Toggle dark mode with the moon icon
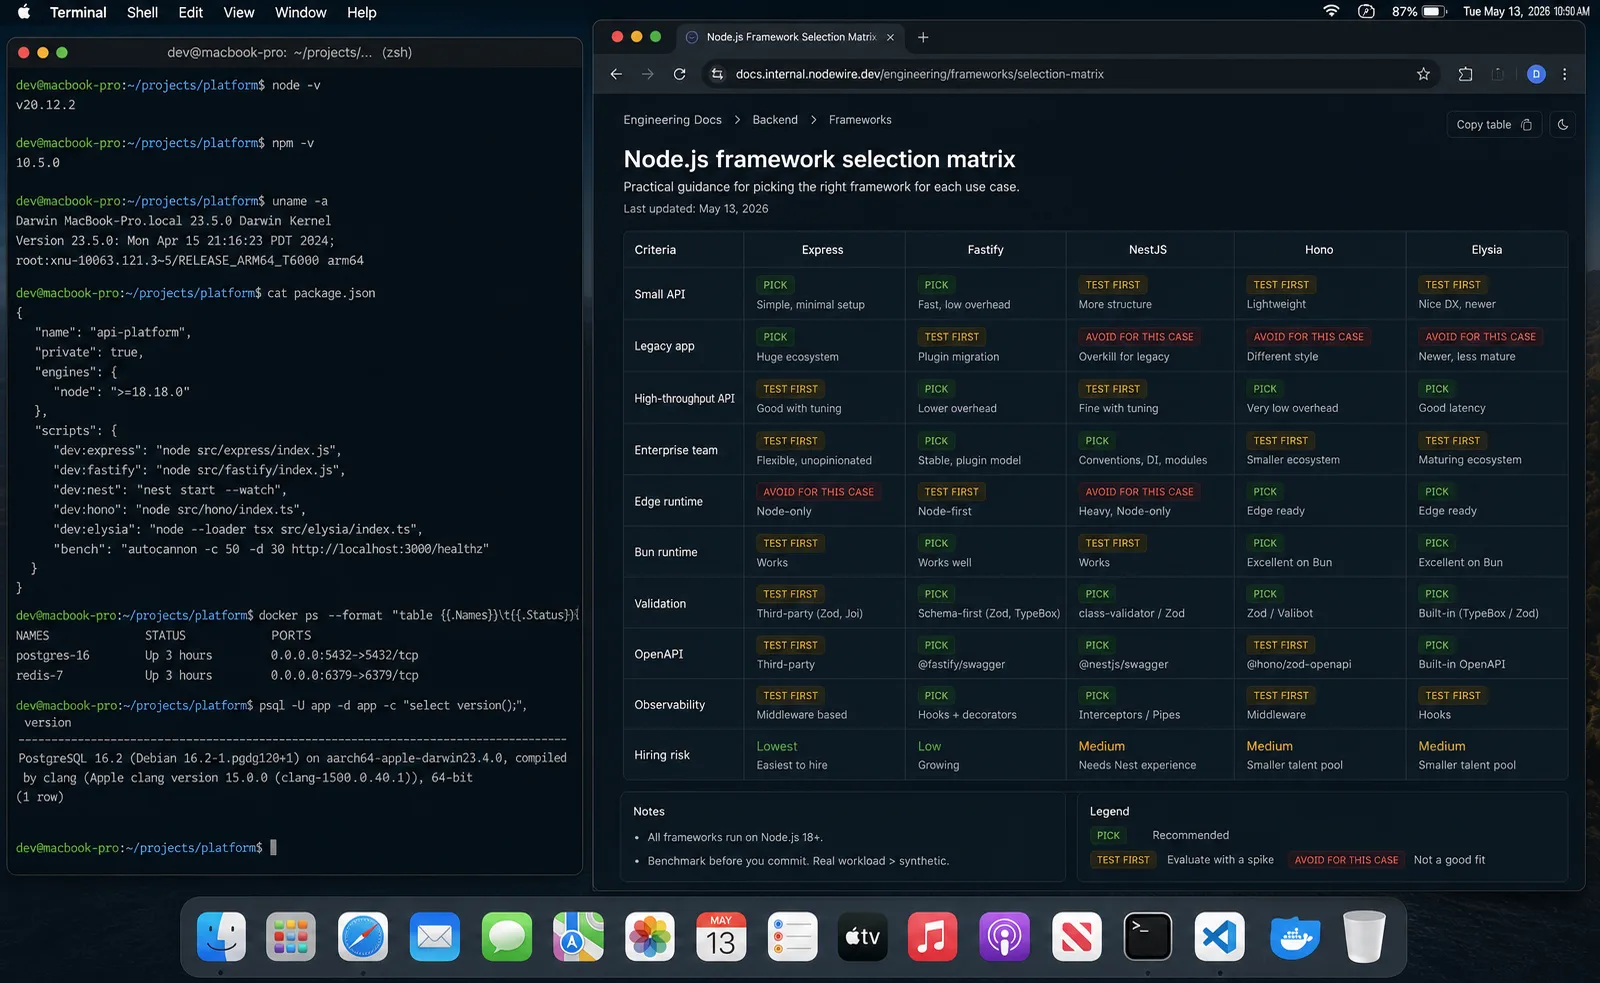Image resolution: width=1600 pixels, height=983 pixels. 1562,125
